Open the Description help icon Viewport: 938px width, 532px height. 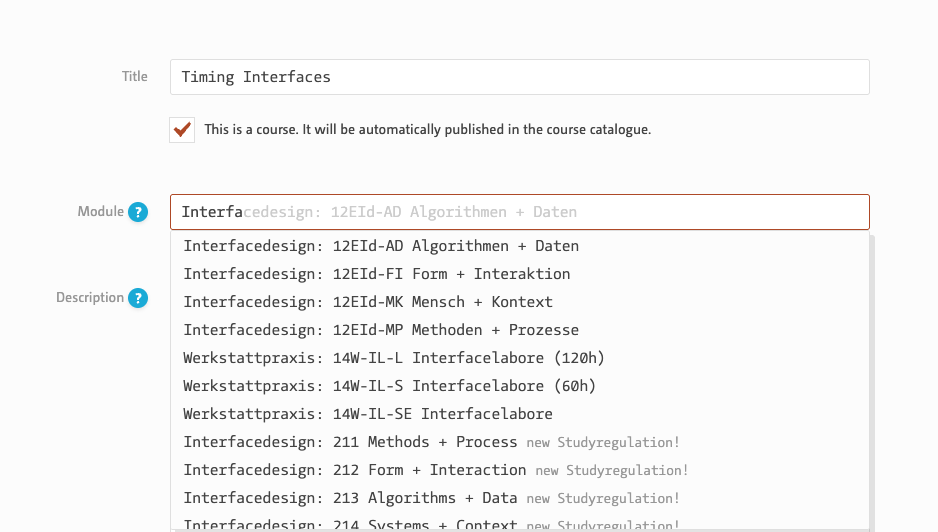tap(138, 298)
